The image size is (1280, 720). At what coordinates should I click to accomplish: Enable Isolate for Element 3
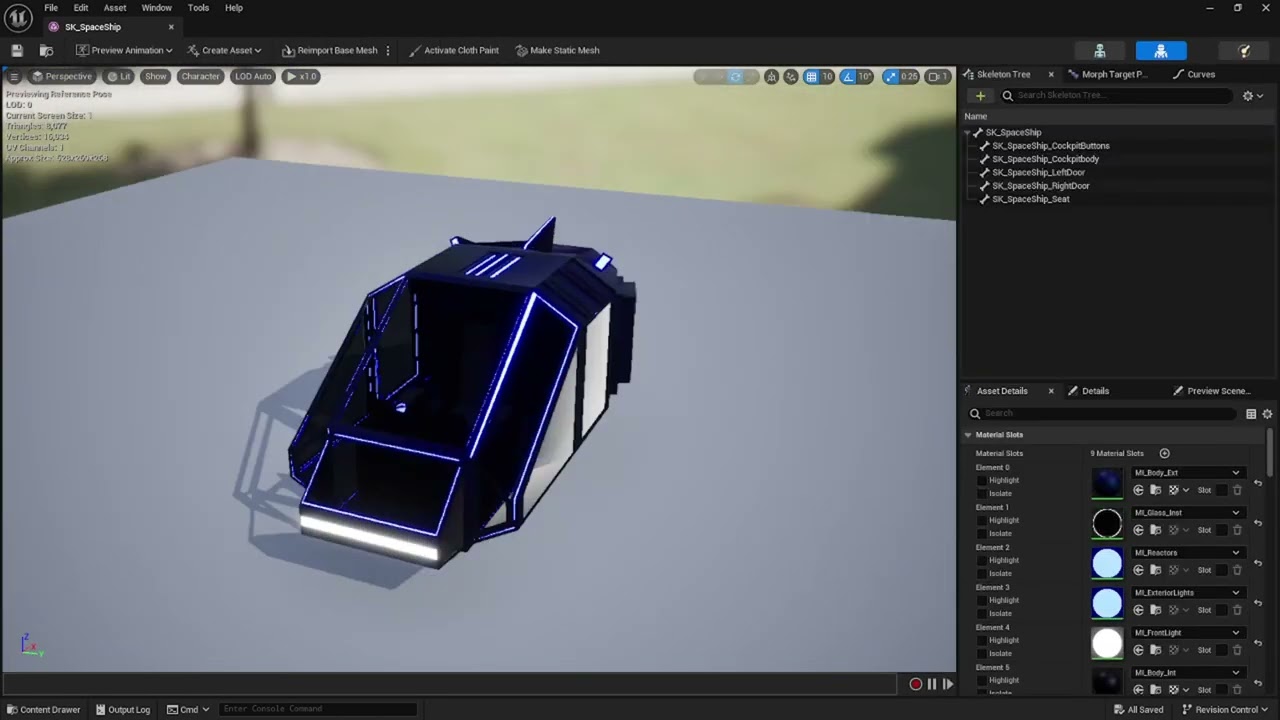(982, 613)
